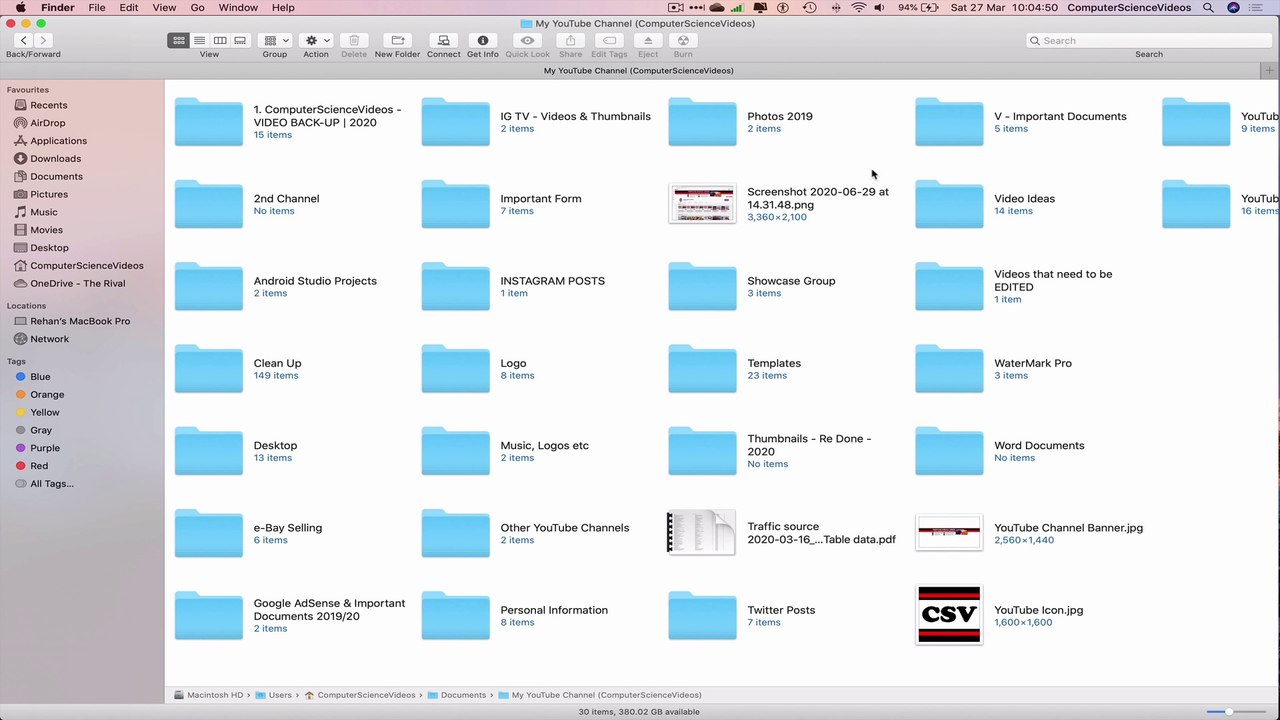This screenshot has height=720, width=1280.
Task: Select Network in sidebar locations
Action: coord(49,339)
